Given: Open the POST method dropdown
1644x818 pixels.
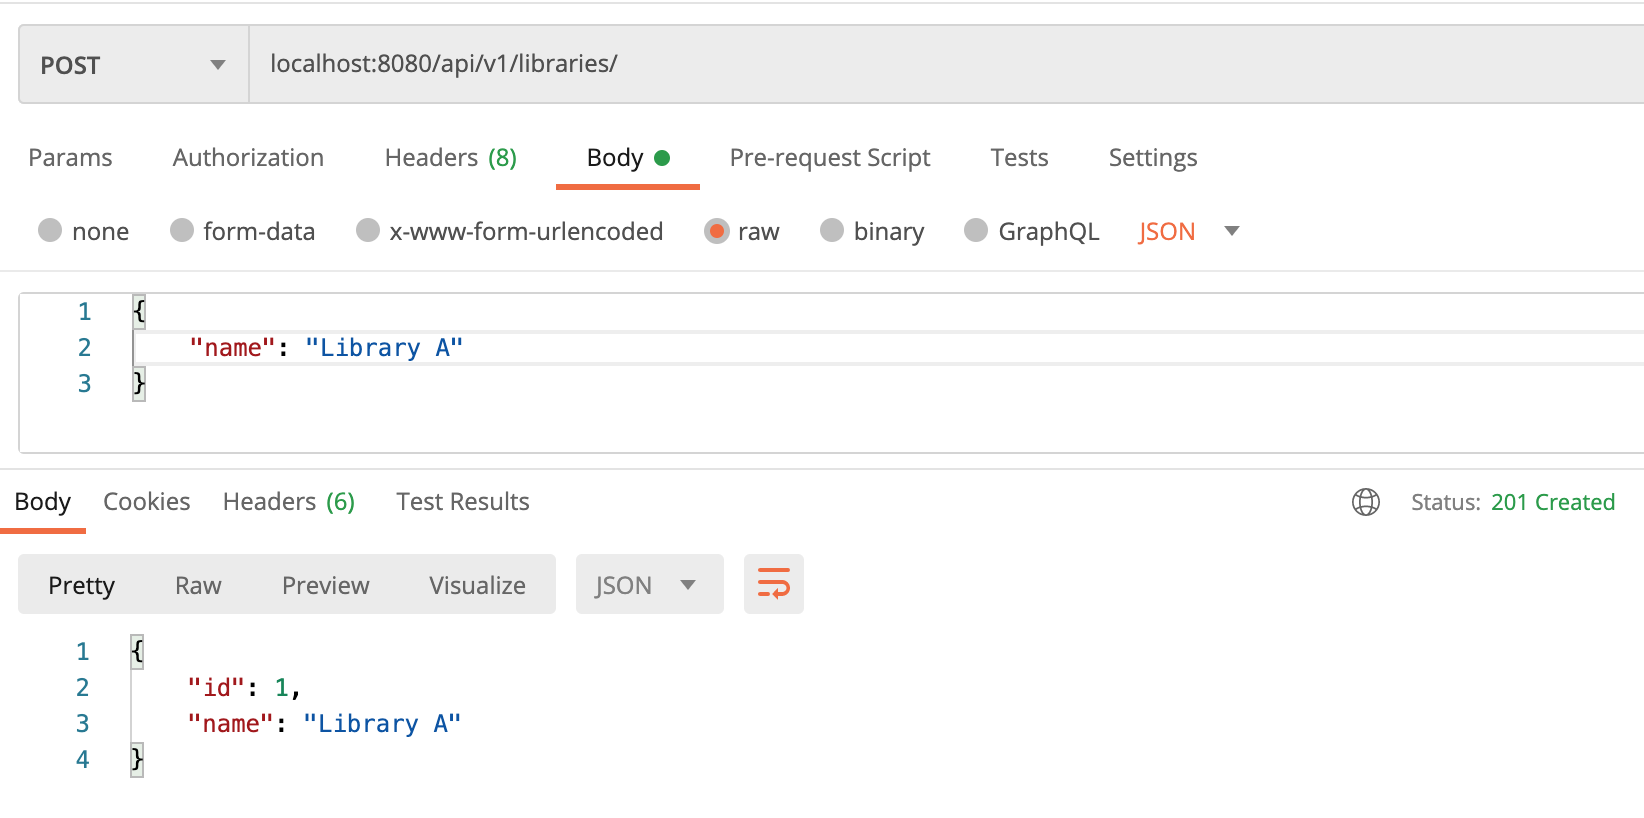Looking at the screenshot, I should pos(133,65).
